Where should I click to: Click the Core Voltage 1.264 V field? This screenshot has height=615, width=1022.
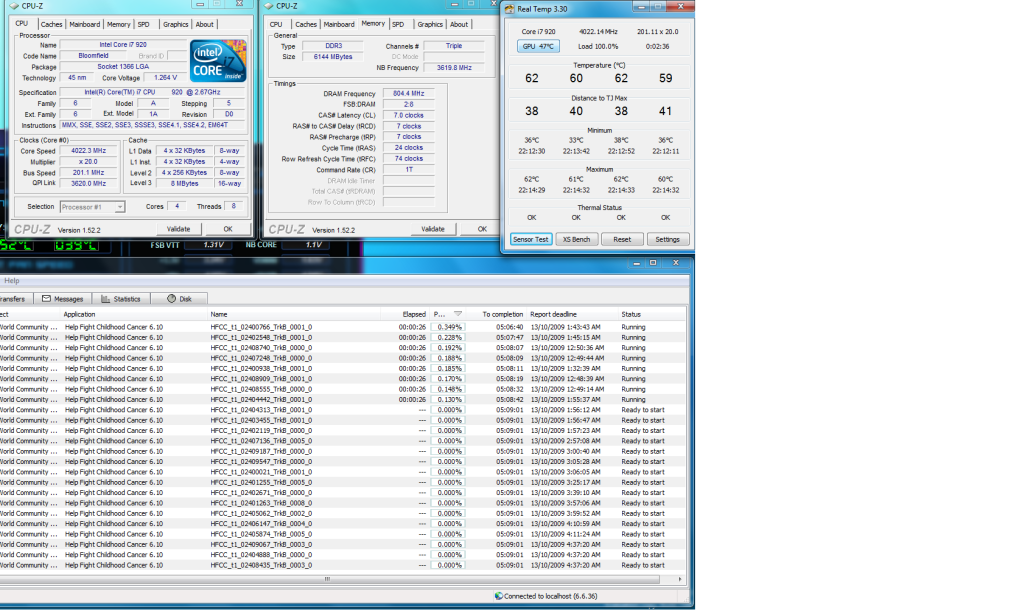coord(165,78)
